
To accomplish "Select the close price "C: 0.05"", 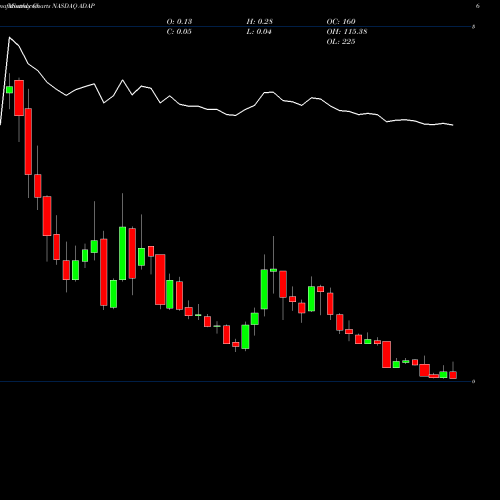I will click(x=179, y=31).
